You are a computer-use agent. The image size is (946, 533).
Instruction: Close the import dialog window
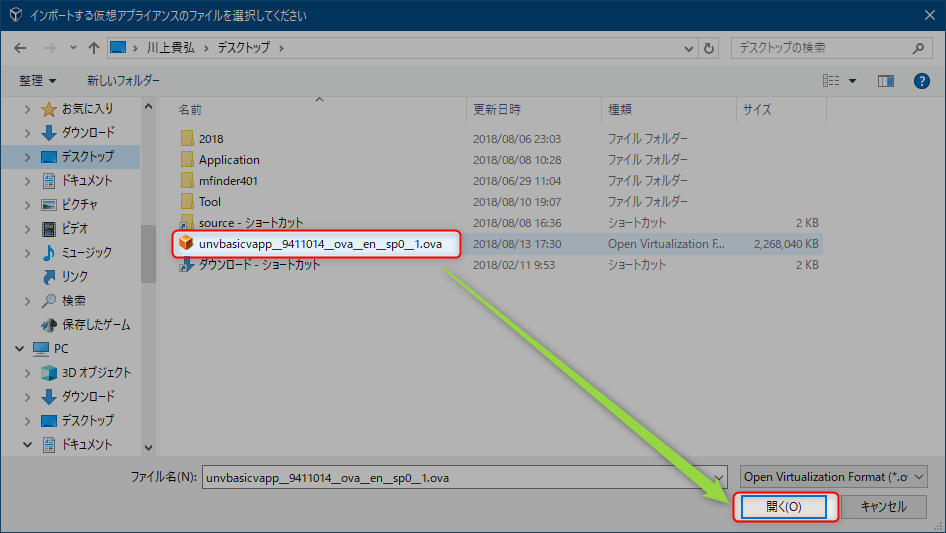pos(929,15)
